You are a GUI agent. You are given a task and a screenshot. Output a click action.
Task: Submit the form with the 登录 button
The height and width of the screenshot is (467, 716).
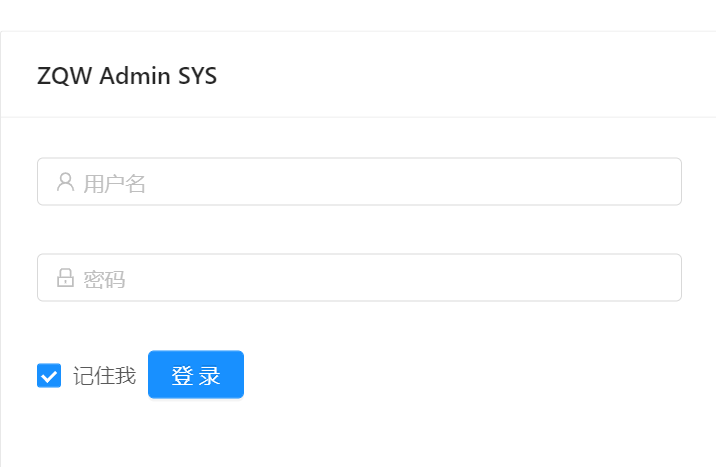coord(196,375)
